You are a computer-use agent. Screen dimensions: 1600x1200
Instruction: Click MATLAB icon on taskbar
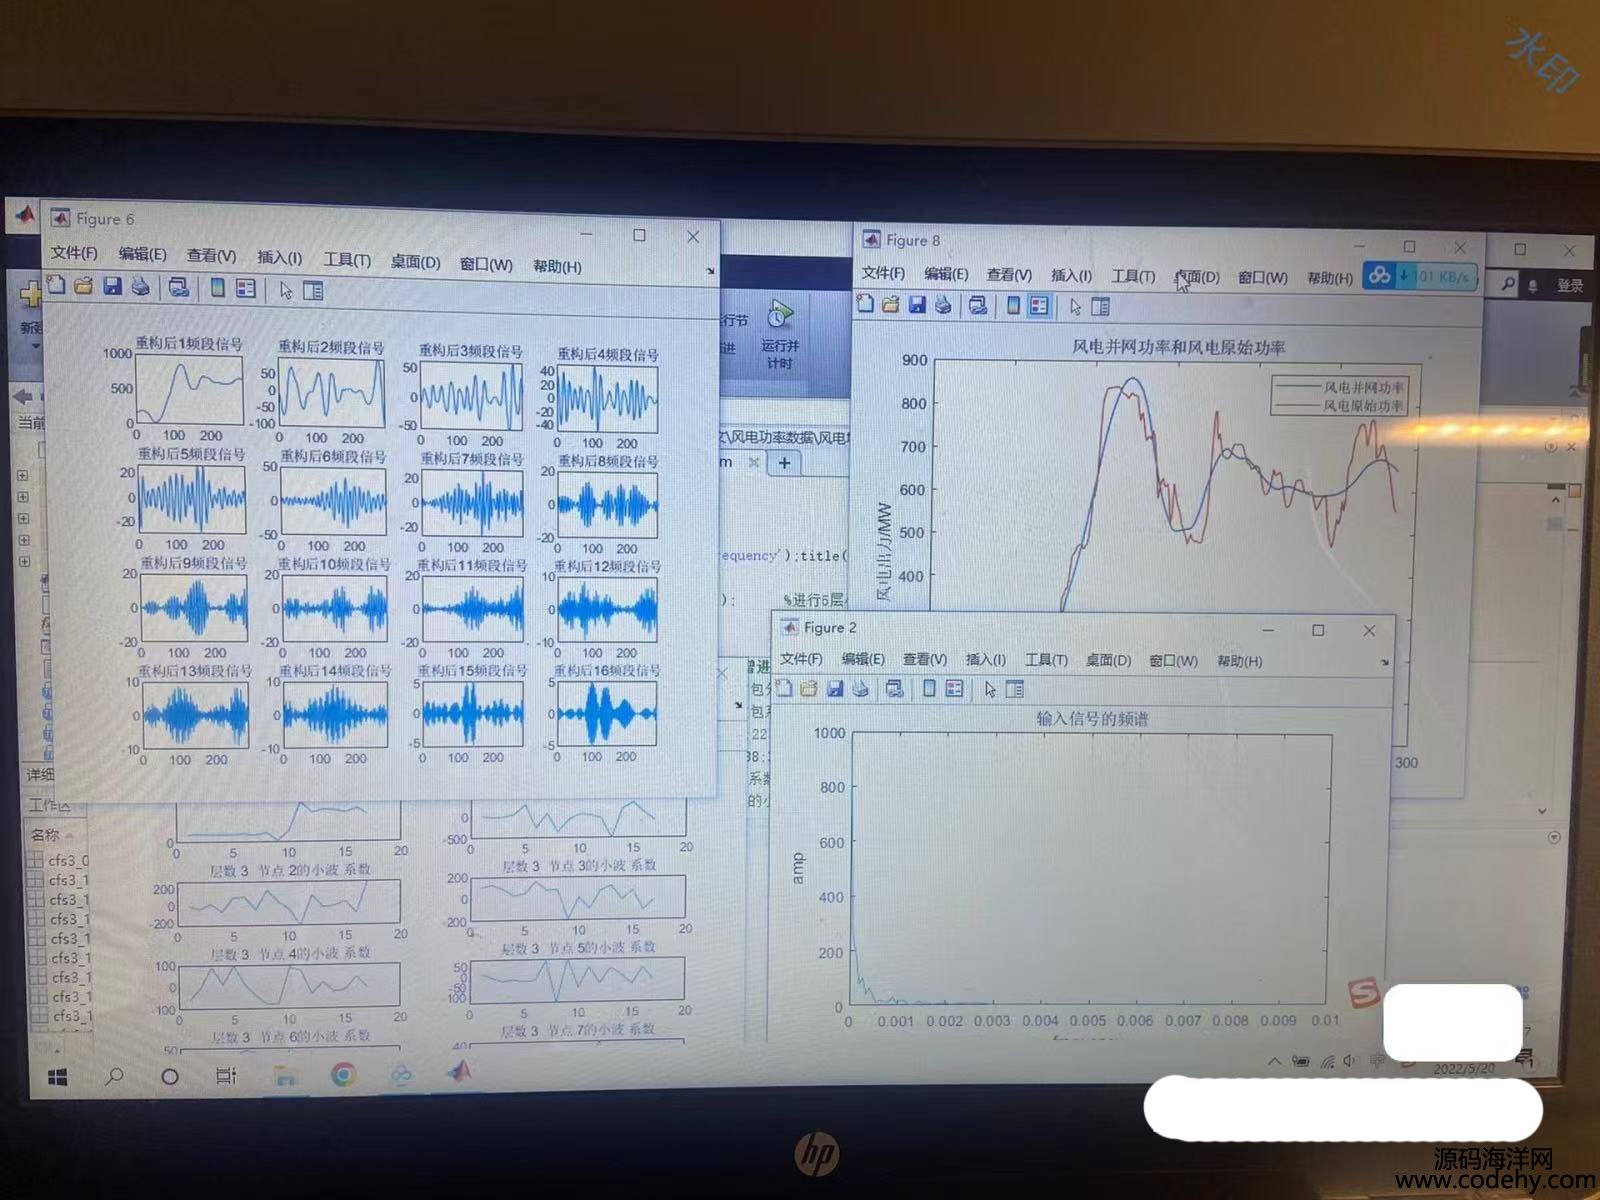pyautogui.click(x=459, y=1072)
